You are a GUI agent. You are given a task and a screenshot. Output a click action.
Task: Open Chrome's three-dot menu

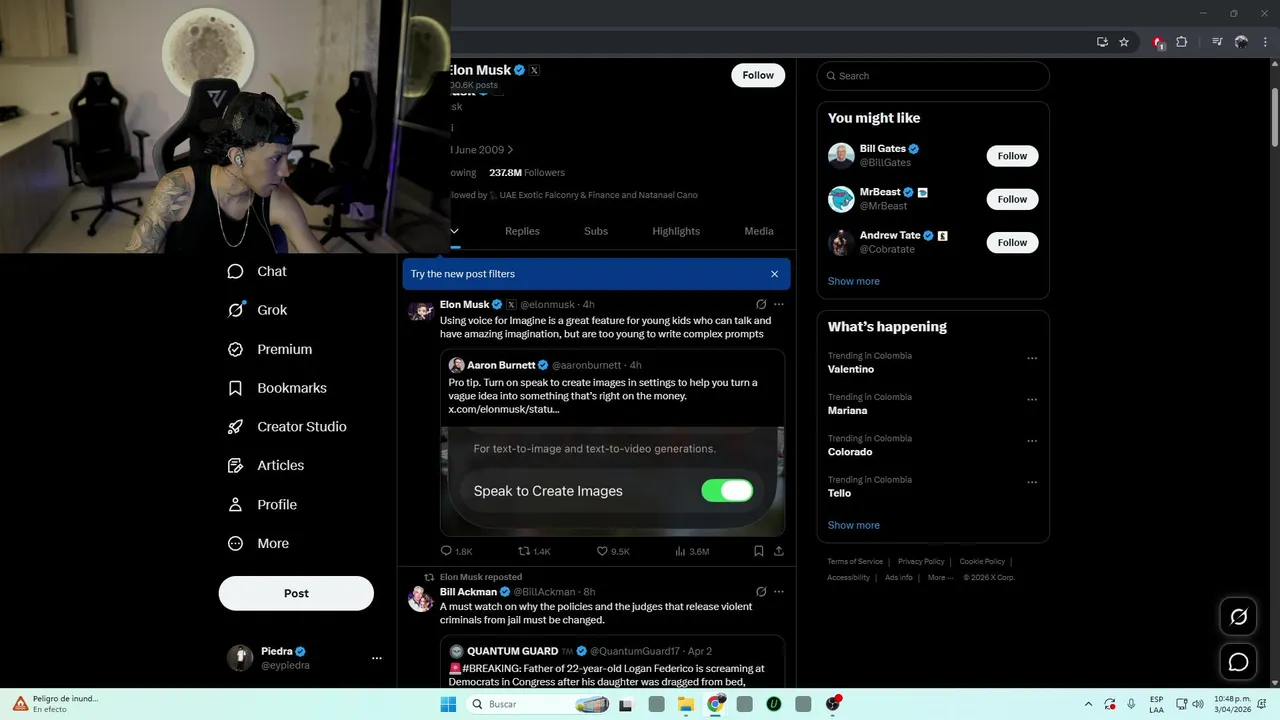click(x=1263, y=42)
